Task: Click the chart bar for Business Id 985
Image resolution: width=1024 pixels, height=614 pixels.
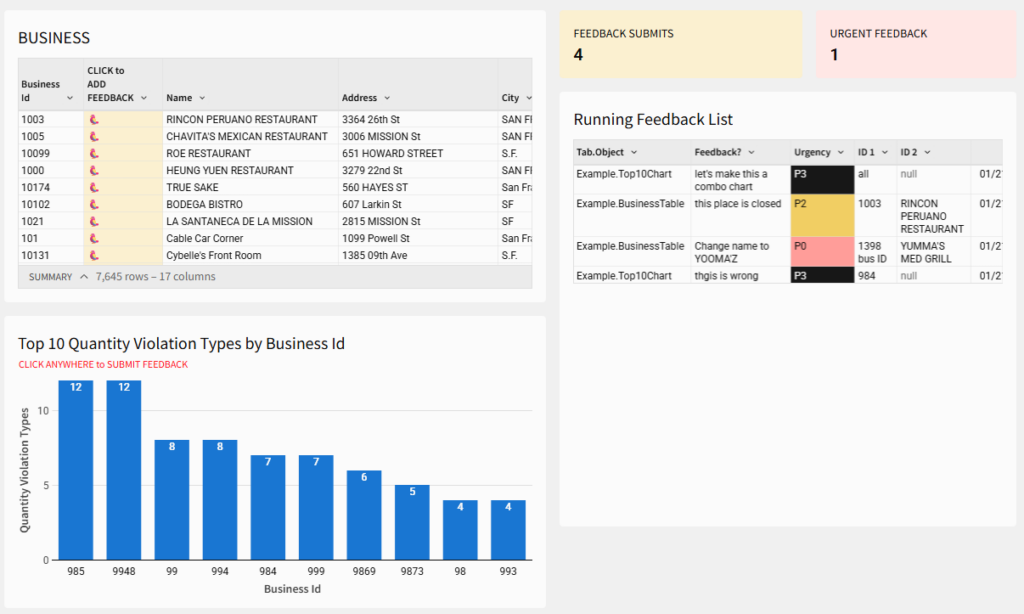Action: tap(76, 470)
